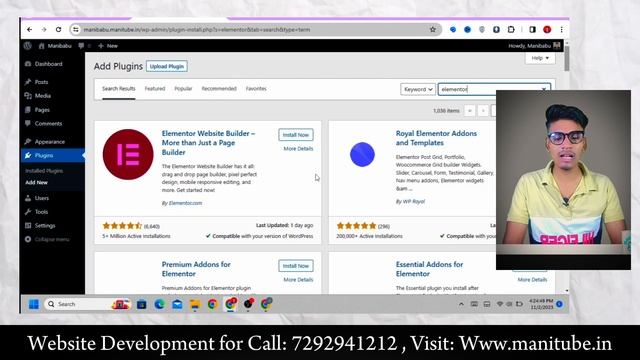Open Royal Elementor Addons and Templates title
This screenshot has width=640, height=360.
pyautogui.click(x=436, y=138)
